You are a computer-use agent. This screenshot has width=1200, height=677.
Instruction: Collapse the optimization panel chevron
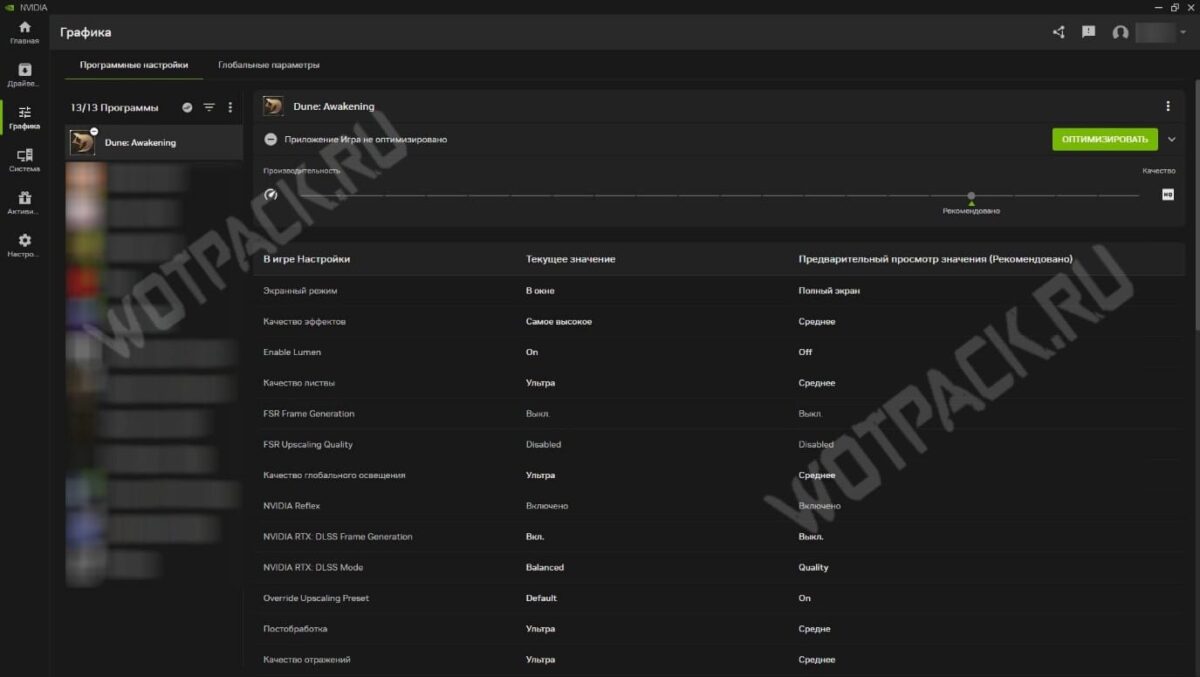click(1172, 139)
